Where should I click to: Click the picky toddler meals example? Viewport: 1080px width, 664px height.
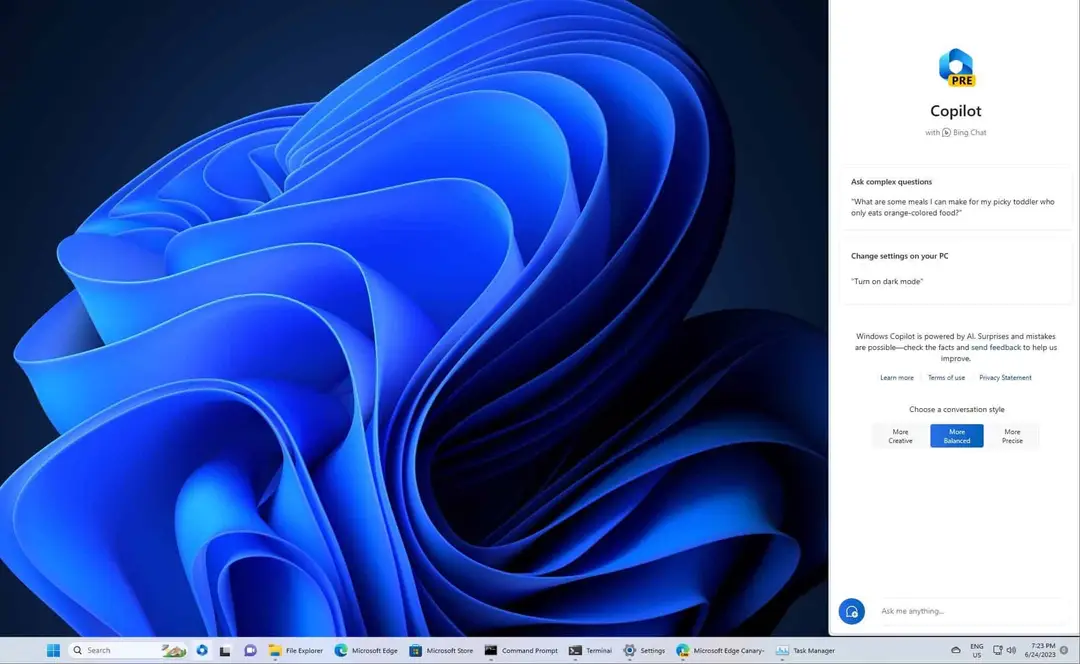coord(953,207)
